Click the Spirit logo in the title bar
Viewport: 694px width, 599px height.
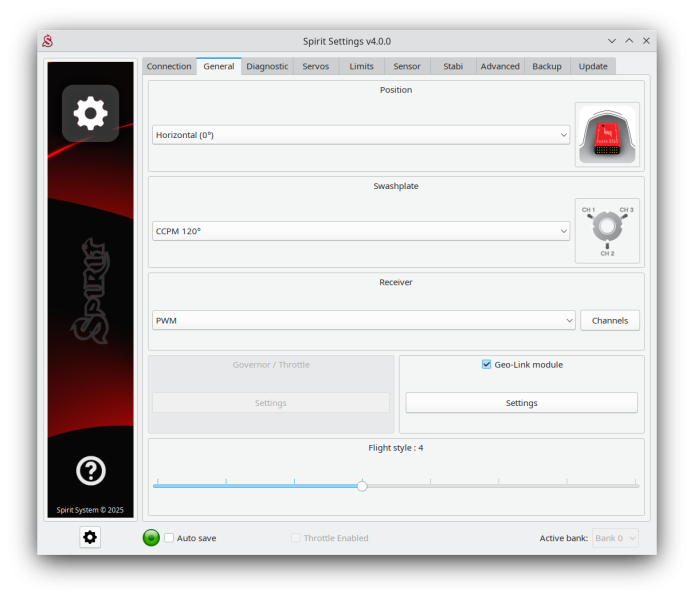click(47, 41)
